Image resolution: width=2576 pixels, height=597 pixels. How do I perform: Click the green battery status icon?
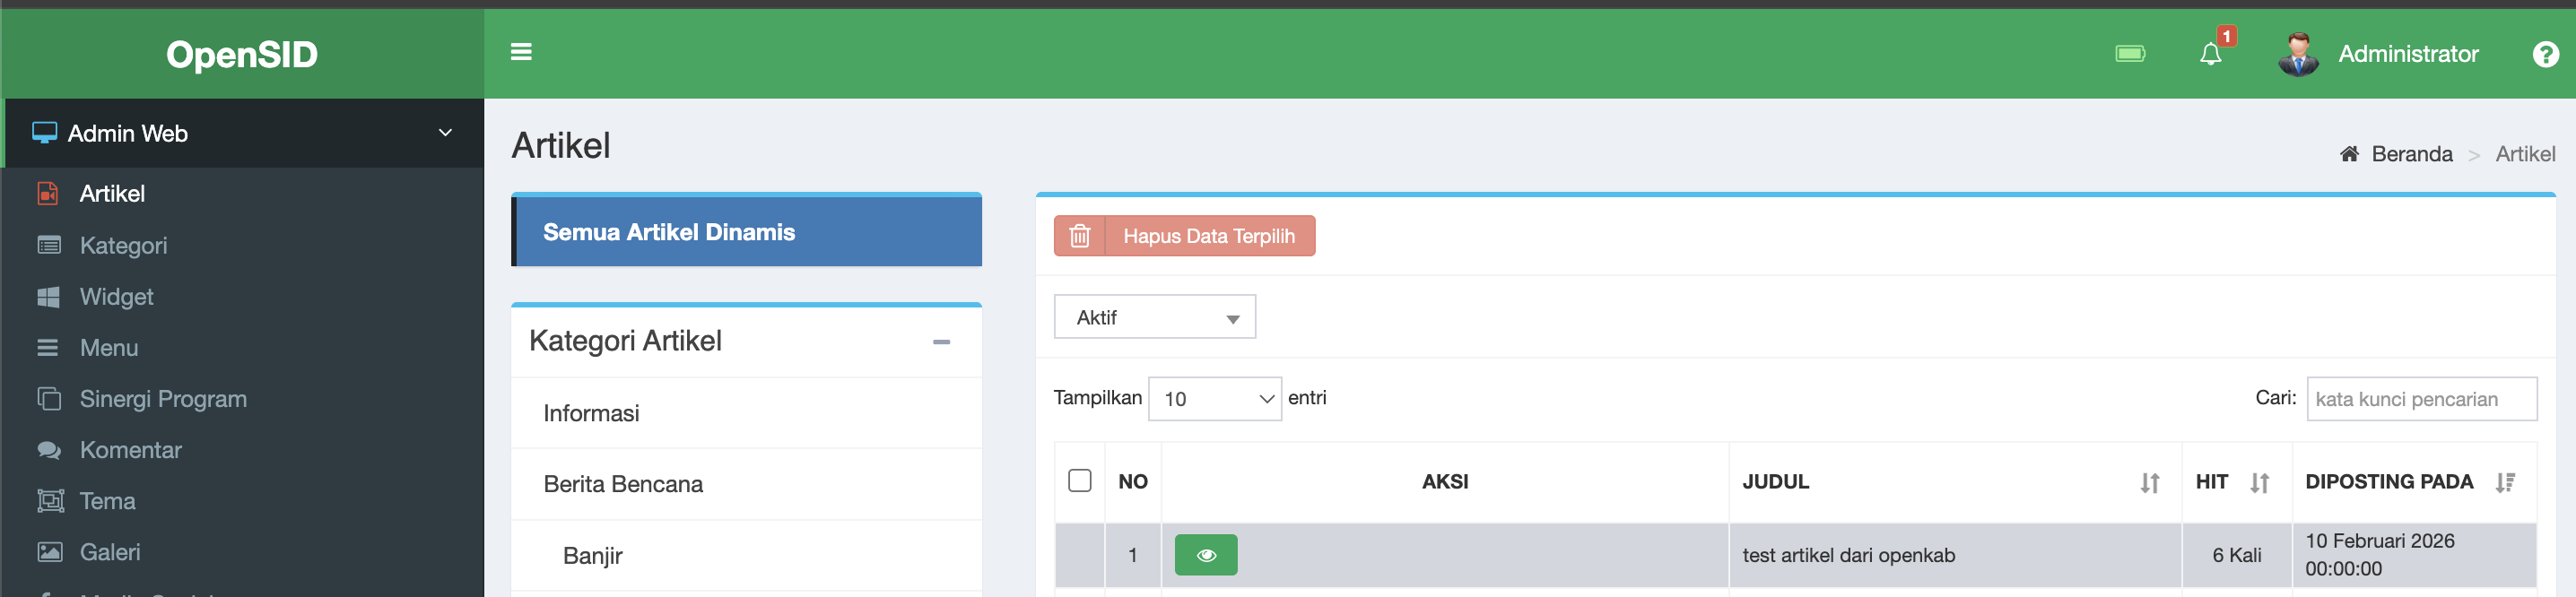coord(2129,54)
